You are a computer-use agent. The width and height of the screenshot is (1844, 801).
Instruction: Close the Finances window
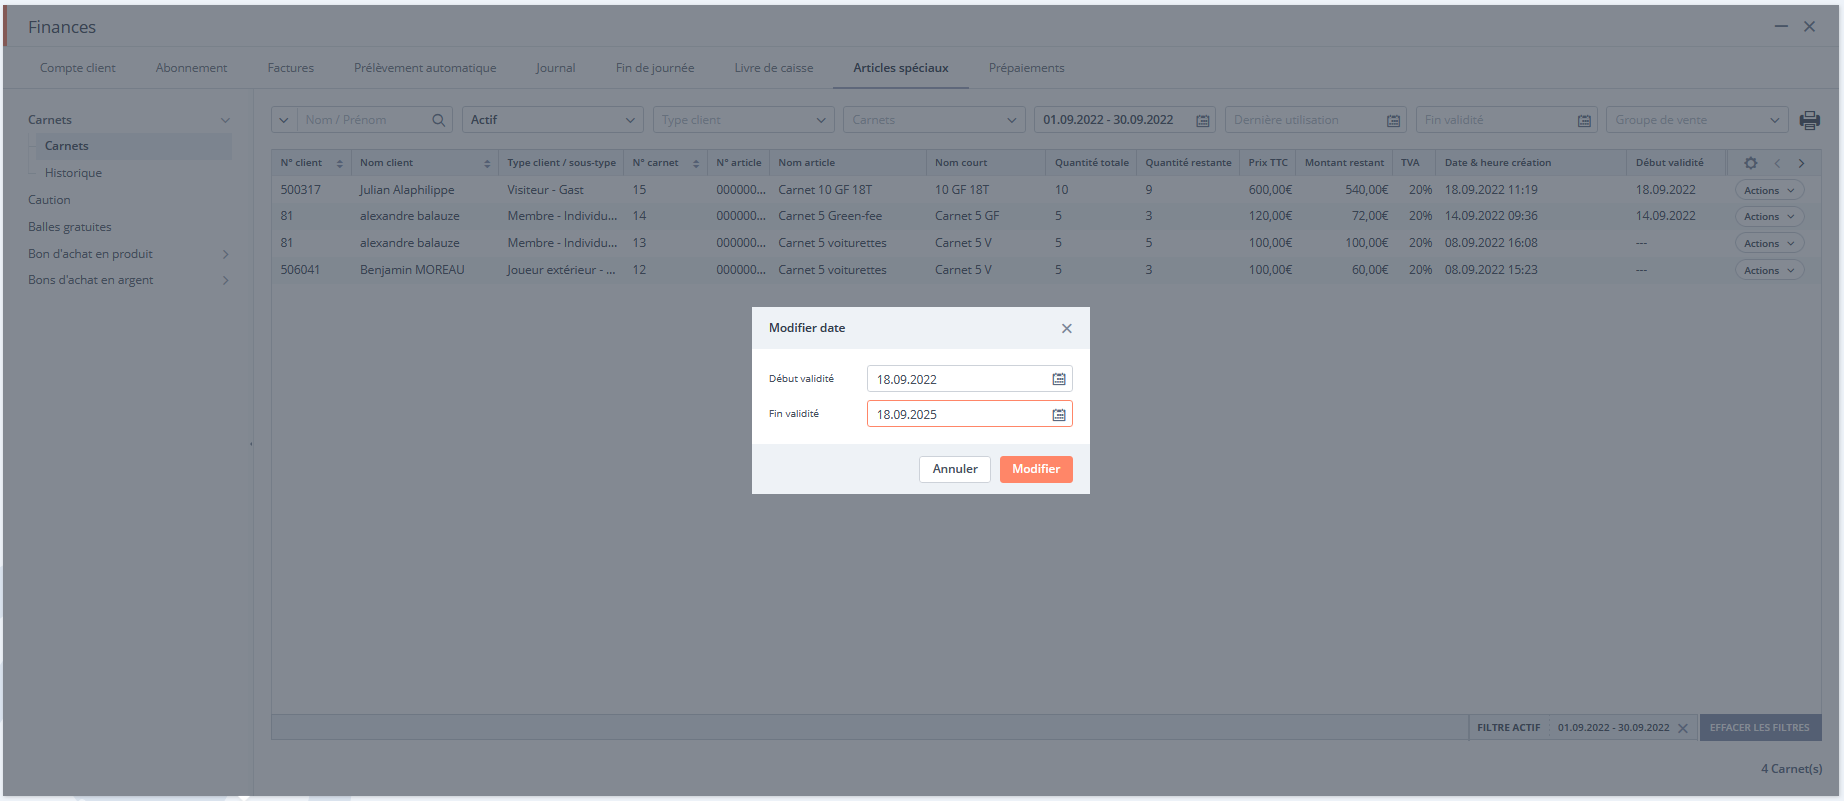[x=1809, y=26]
